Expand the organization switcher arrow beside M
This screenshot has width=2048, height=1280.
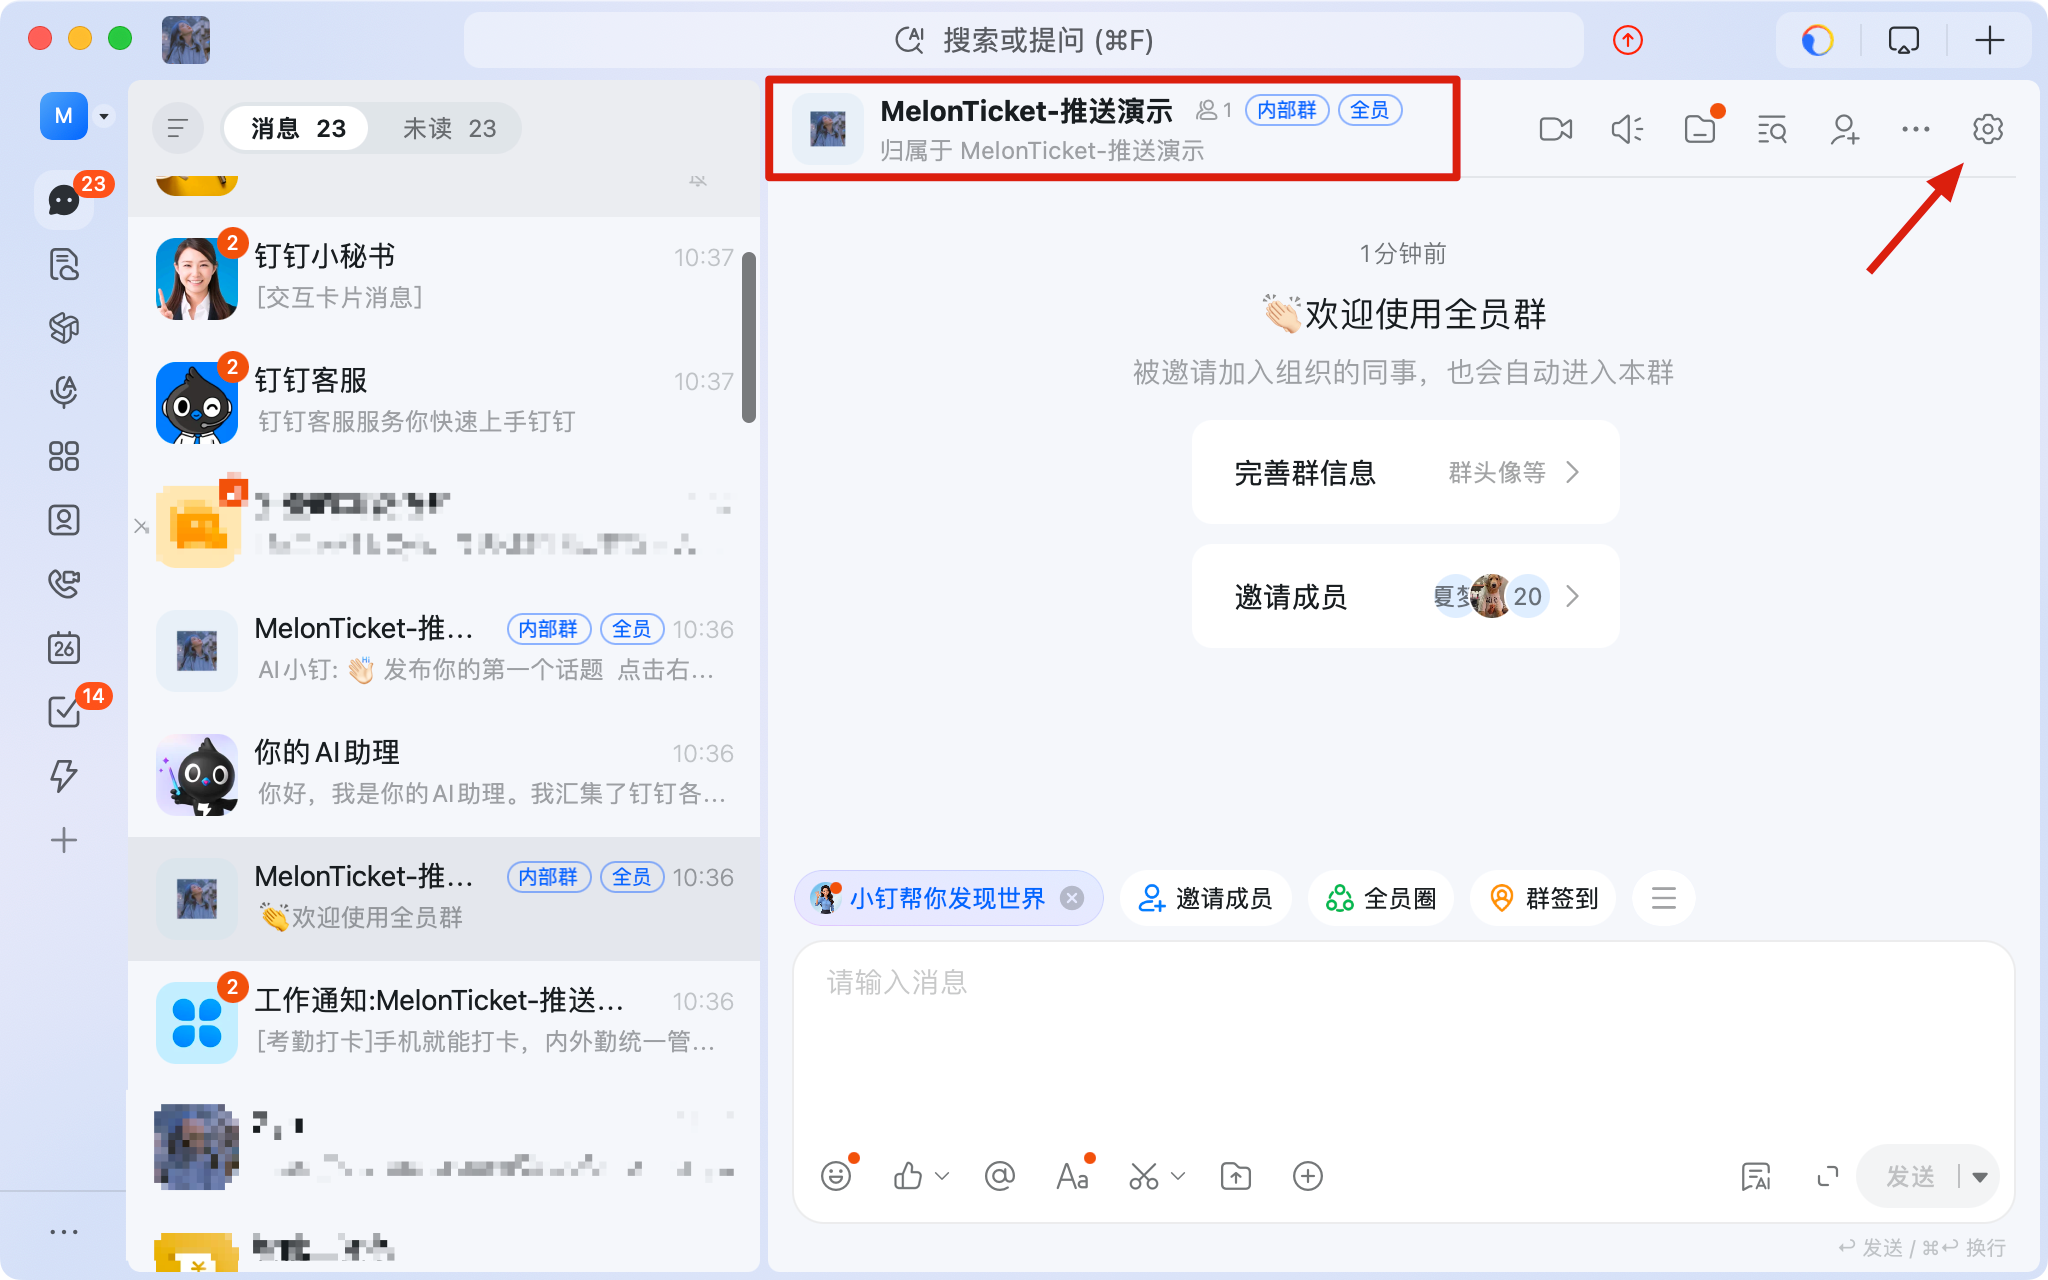(x=104, y=116)
